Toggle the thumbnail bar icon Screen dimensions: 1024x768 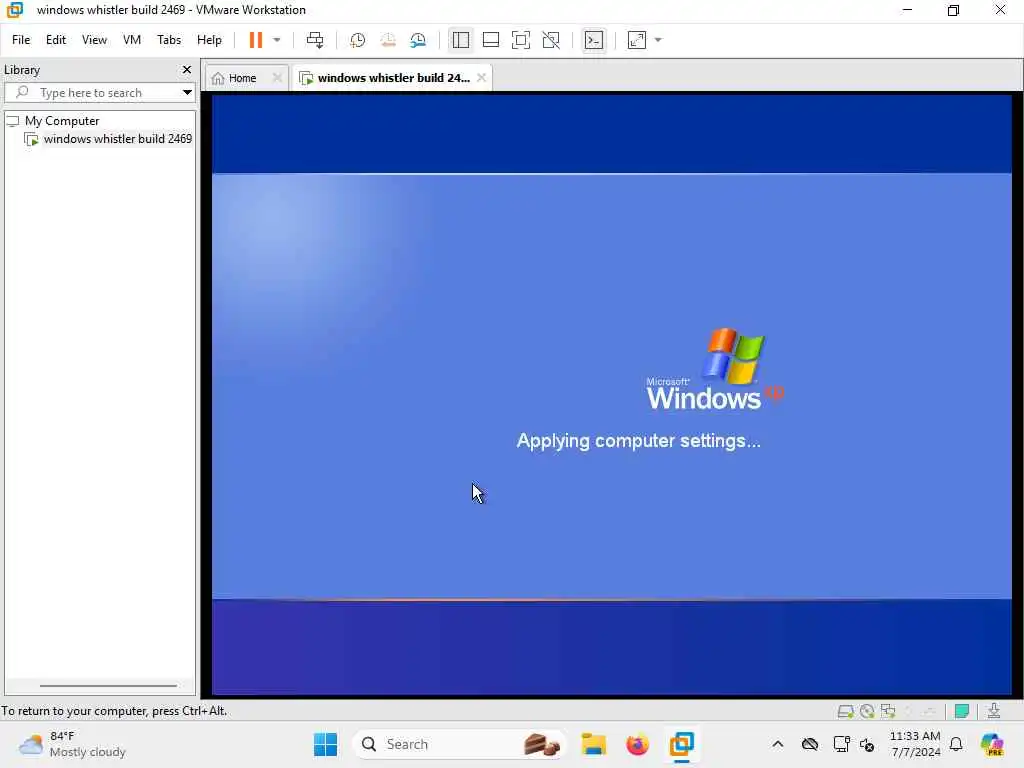[x=490, y=40]
